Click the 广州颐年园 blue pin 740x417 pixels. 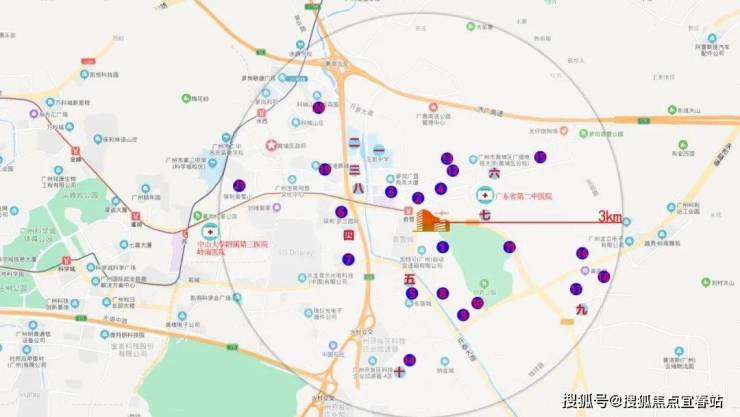(146, 189)
